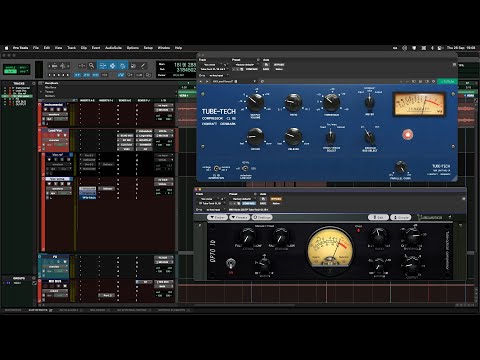Image resolution: width=480 pixels, height=360 pixels.
Task: Click the main counter time display
Action: tap(184, 65)
